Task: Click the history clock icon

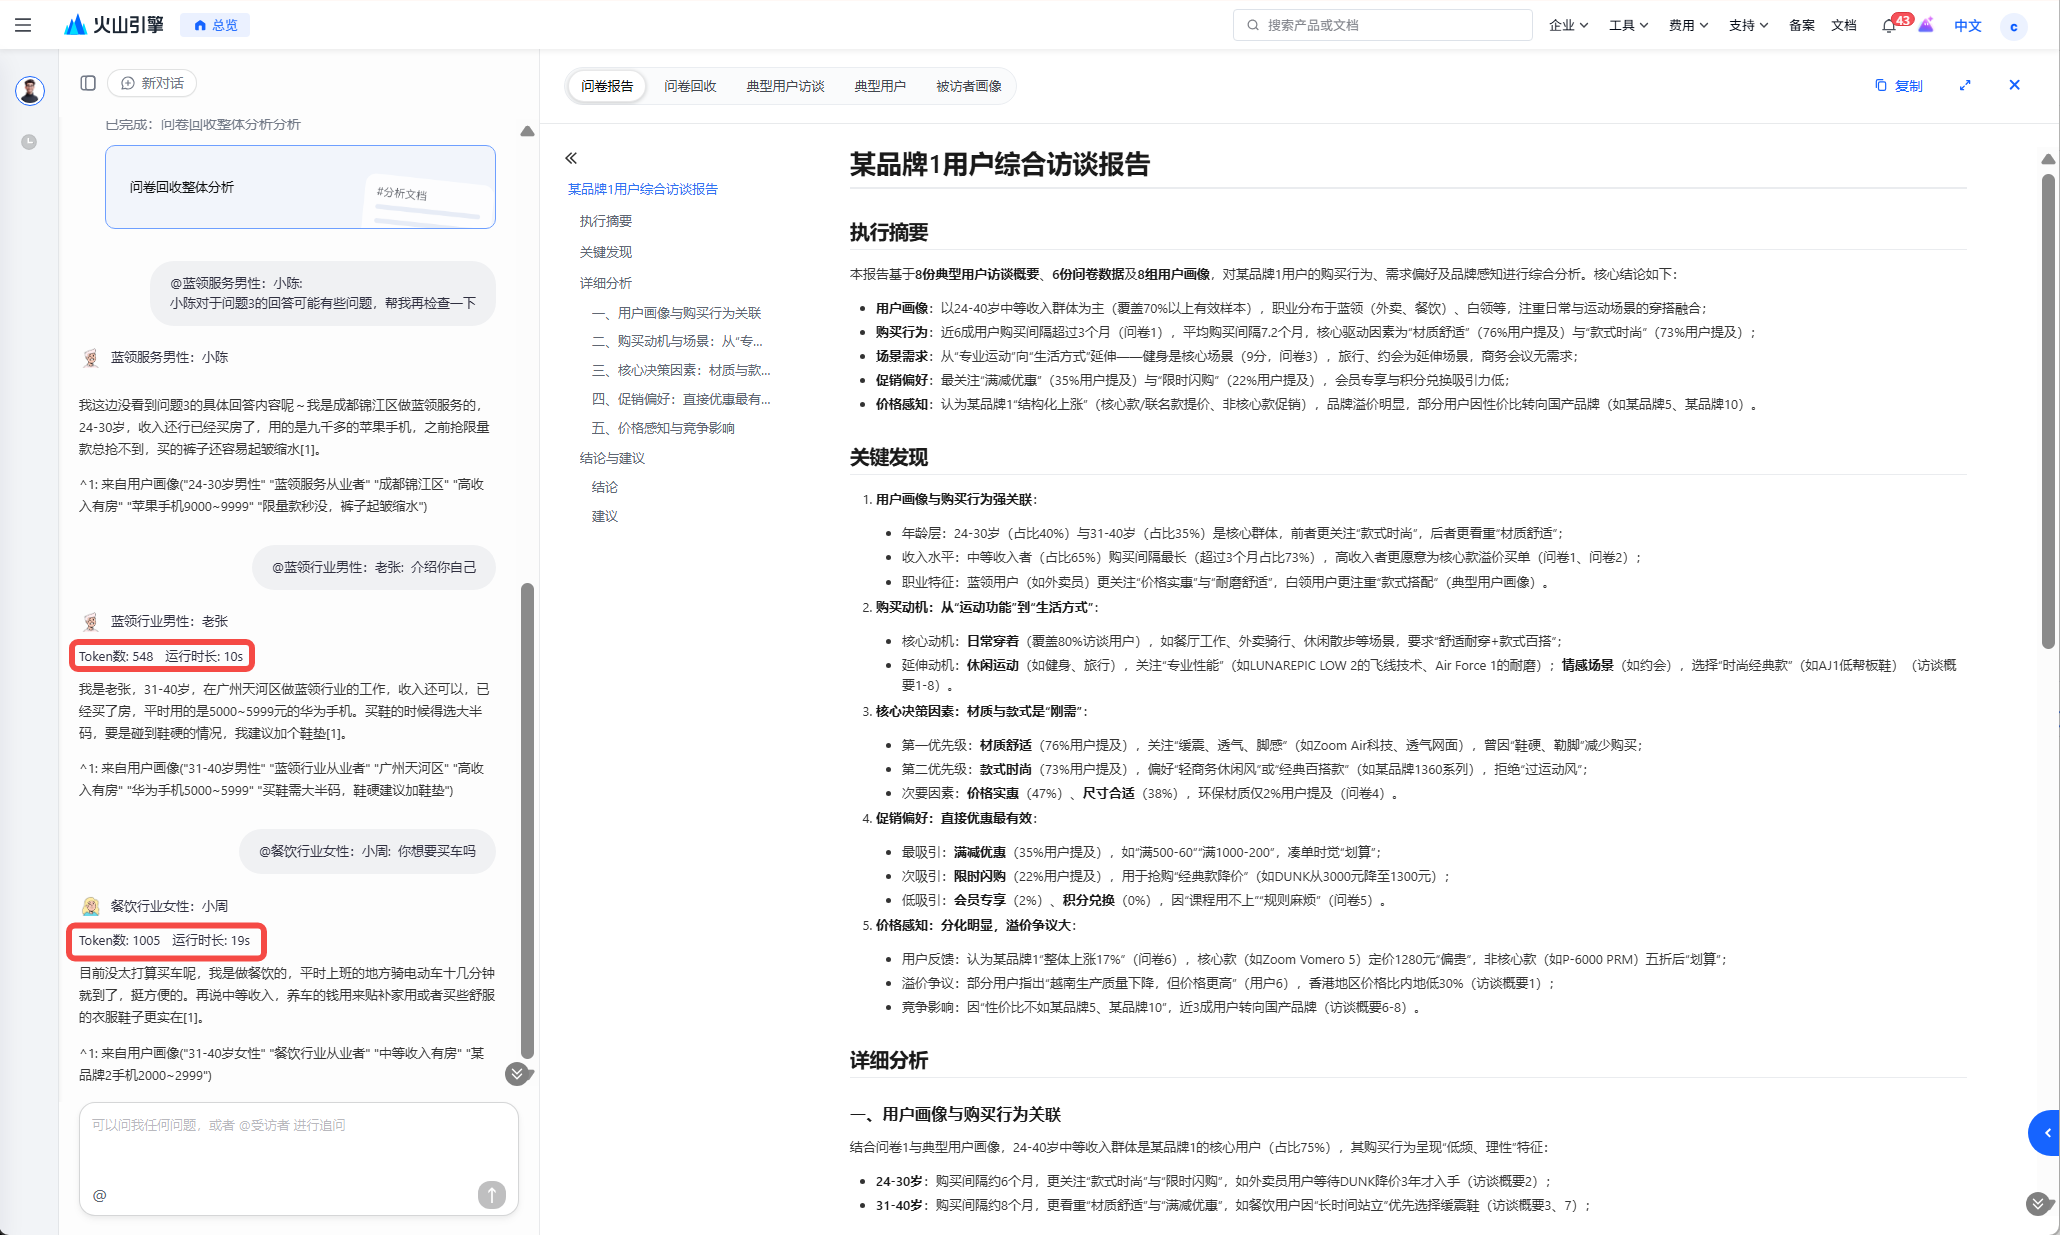Action: [29, 142]
